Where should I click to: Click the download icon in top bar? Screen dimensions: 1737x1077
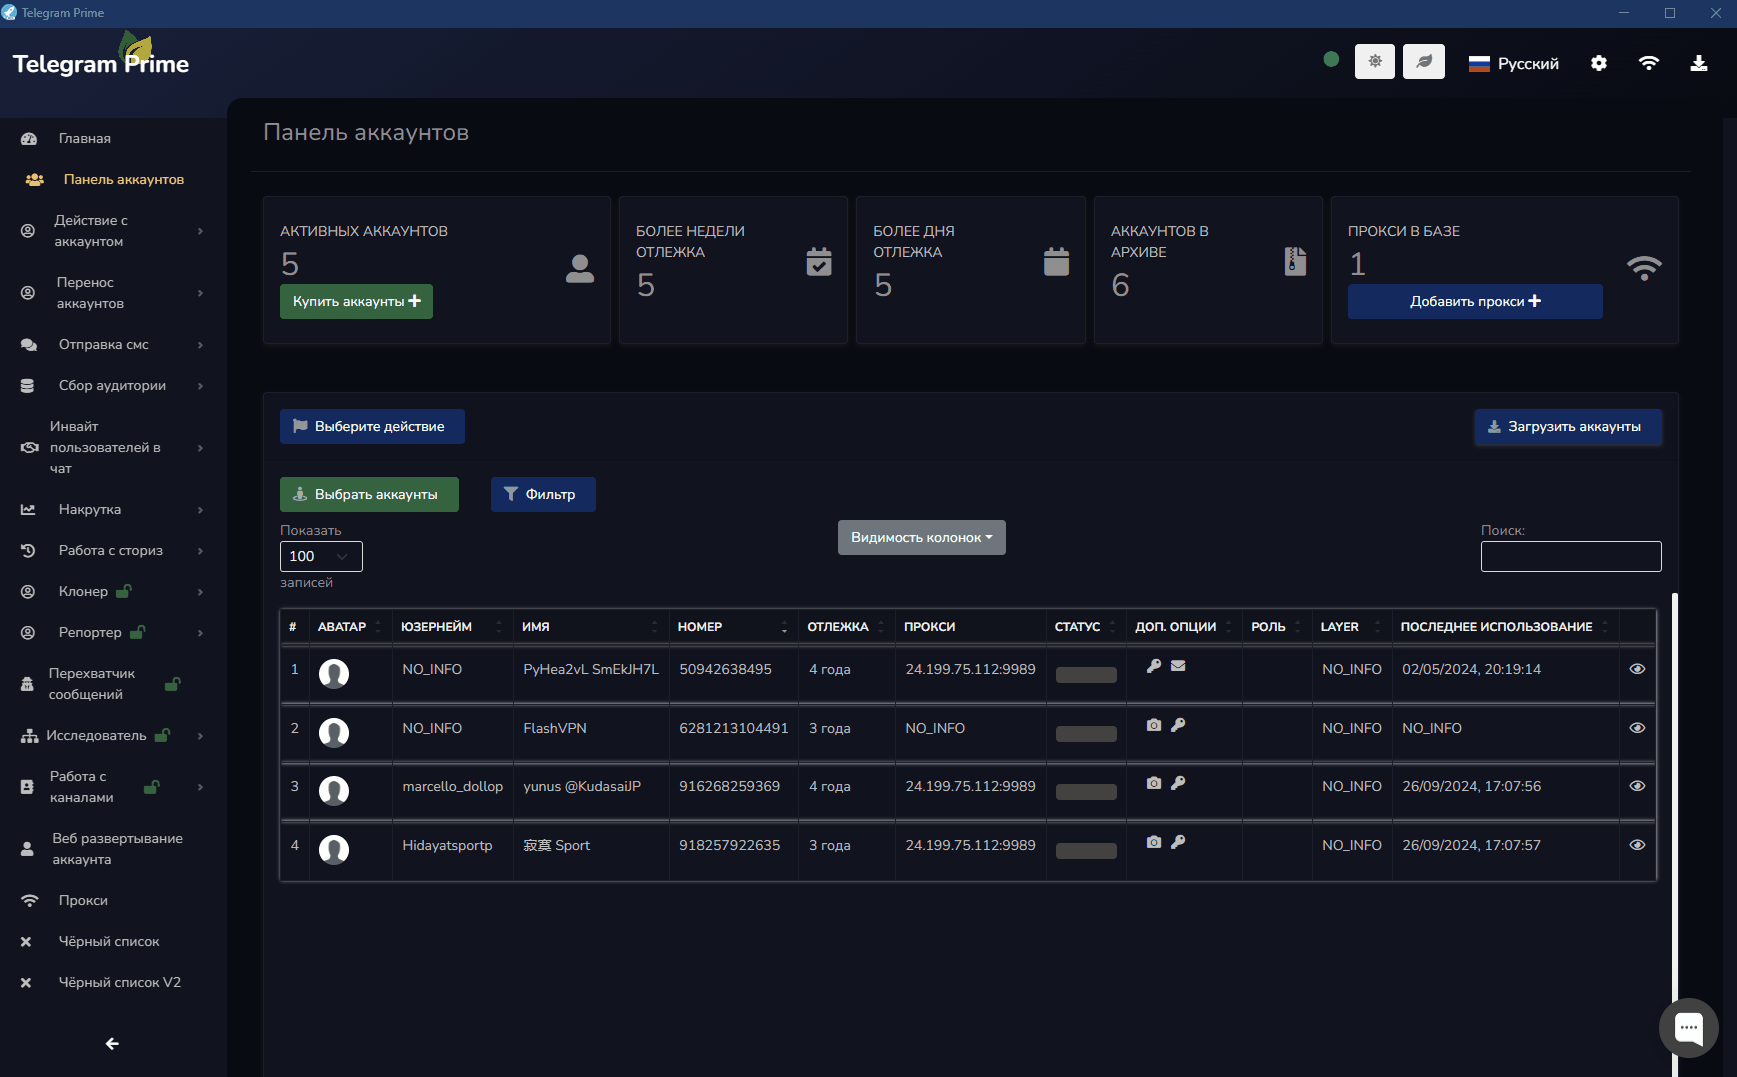[1698, 63]
